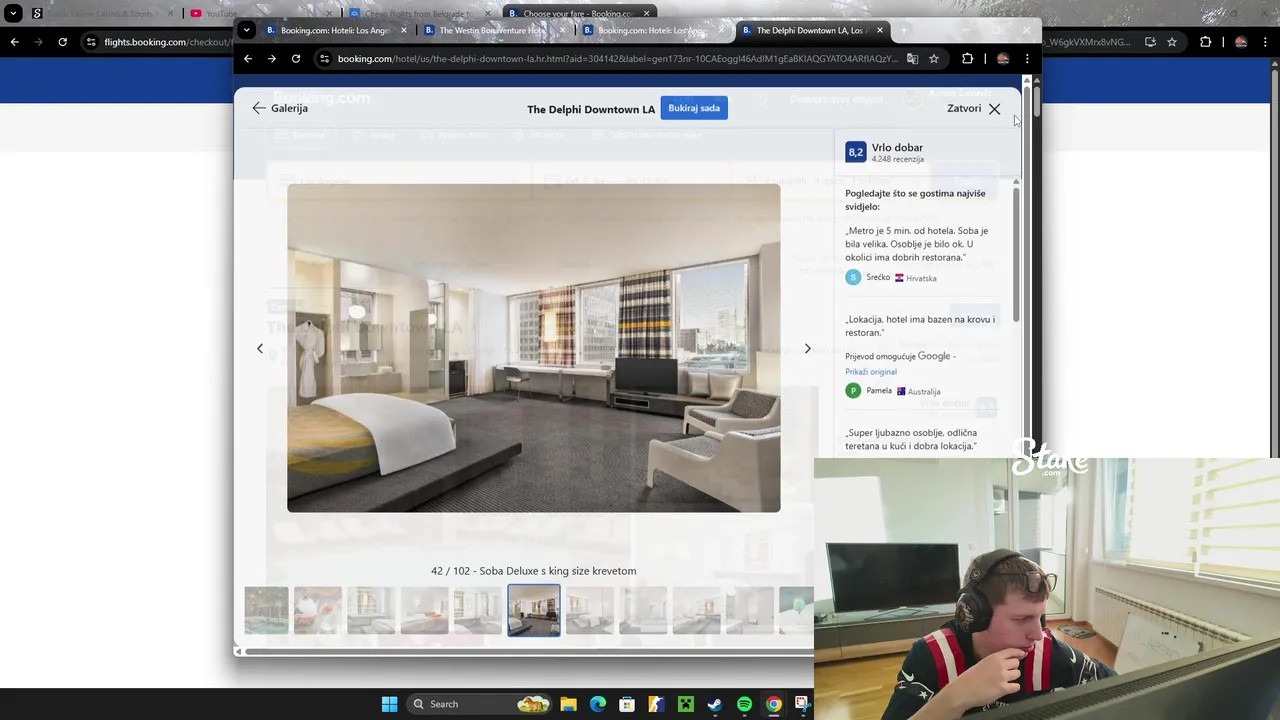View site information for booking.com
This screenshot has width=1280, height=720.
pyautogui.click(x=324, y=59)
